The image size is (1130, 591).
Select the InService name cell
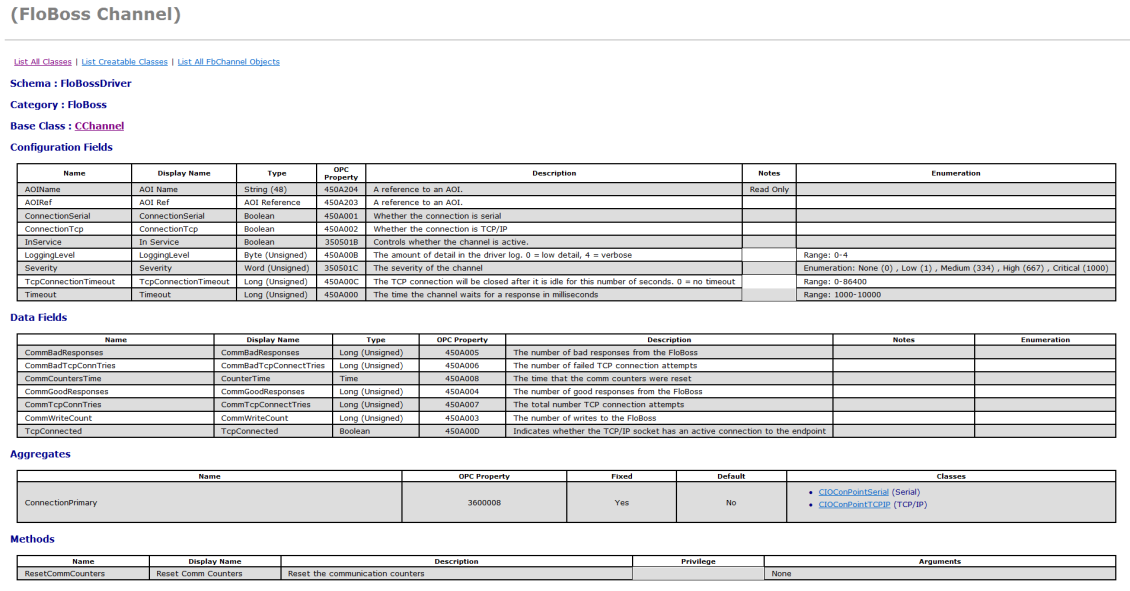[74, 242]
